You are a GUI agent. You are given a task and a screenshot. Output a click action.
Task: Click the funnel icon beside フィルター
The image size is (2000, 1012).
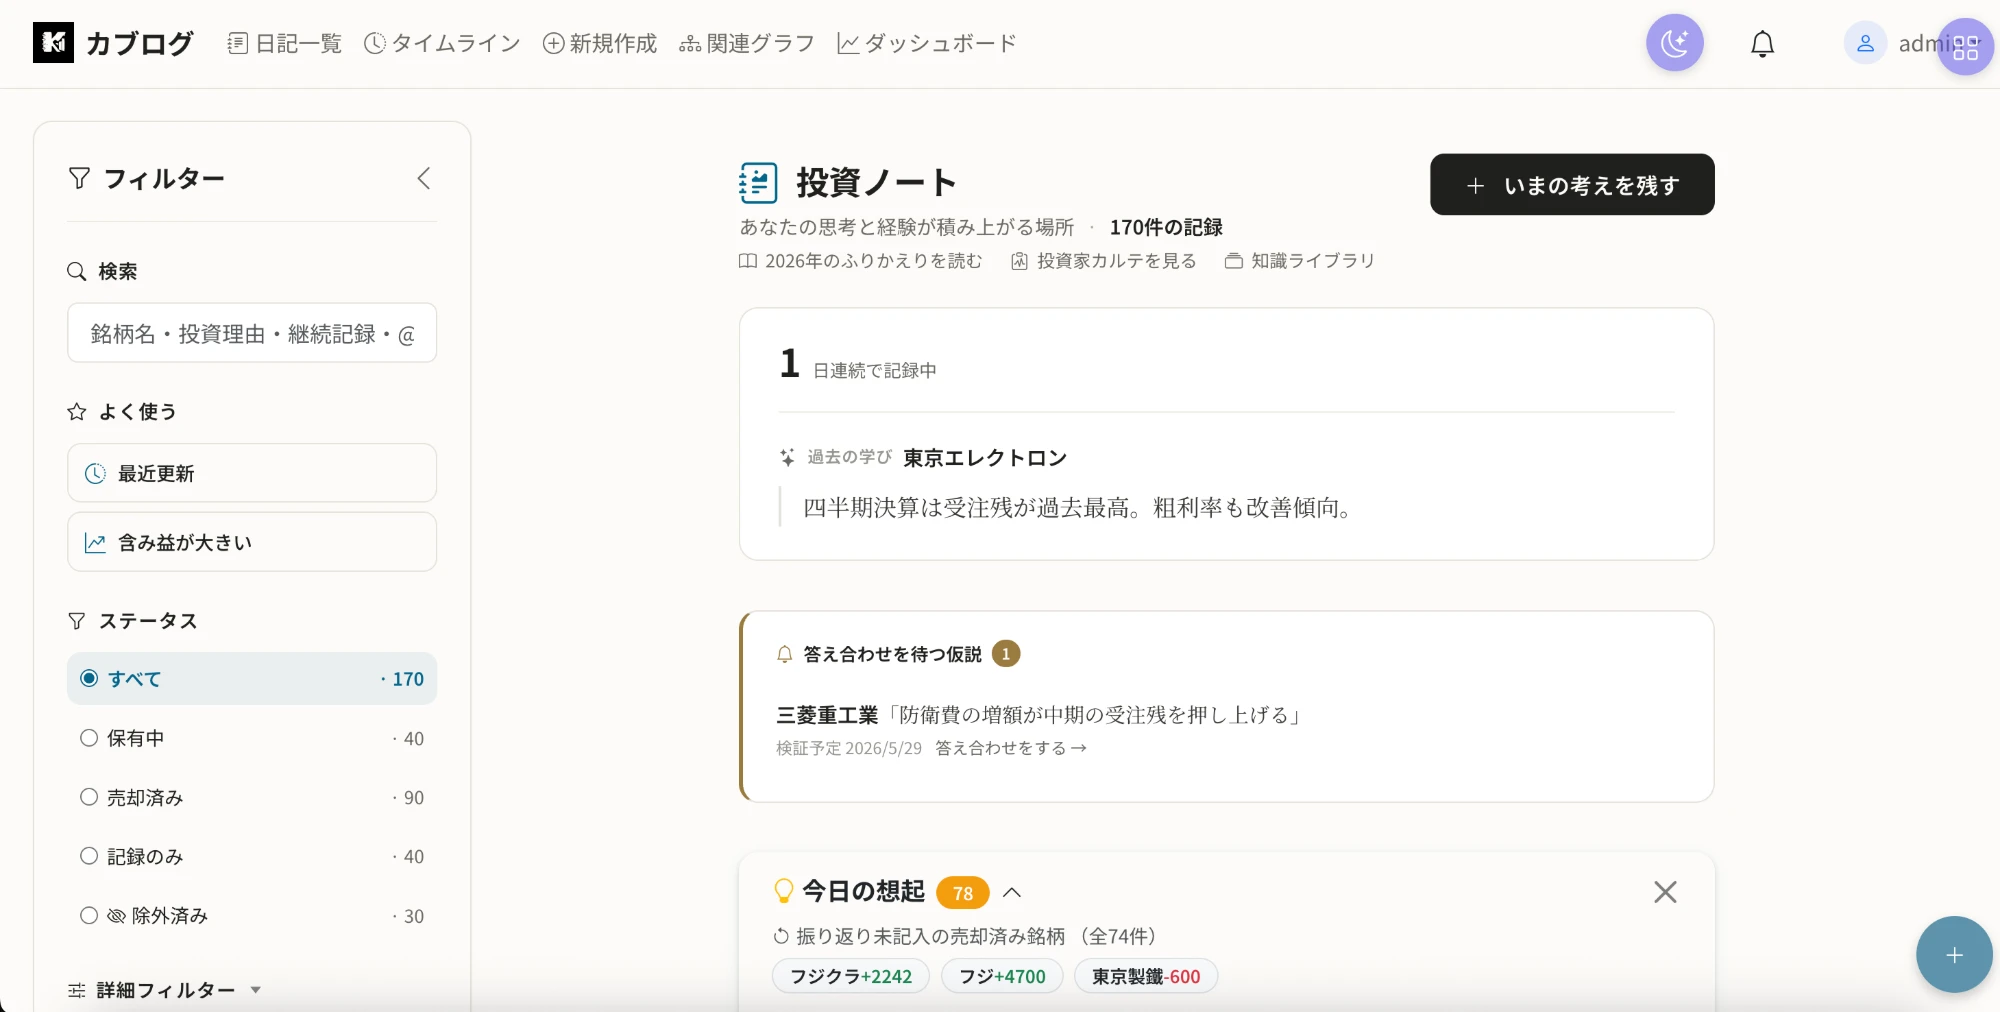pos(79,178)
